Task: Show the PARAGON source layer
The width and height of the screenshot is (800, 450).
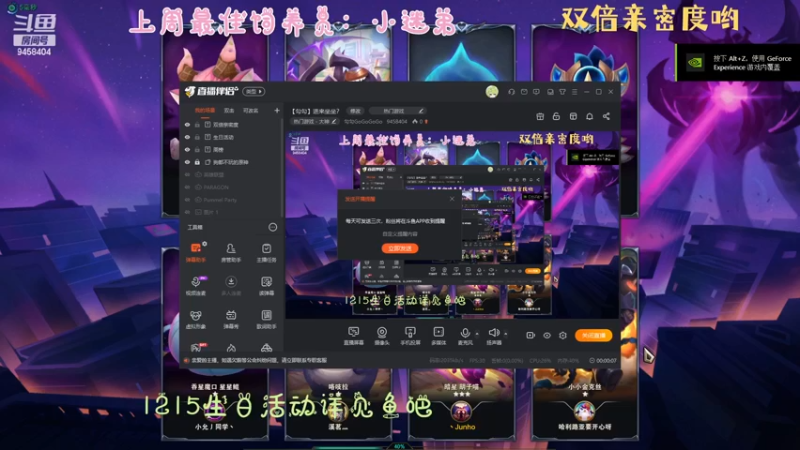Action: (x=187, y=187)
